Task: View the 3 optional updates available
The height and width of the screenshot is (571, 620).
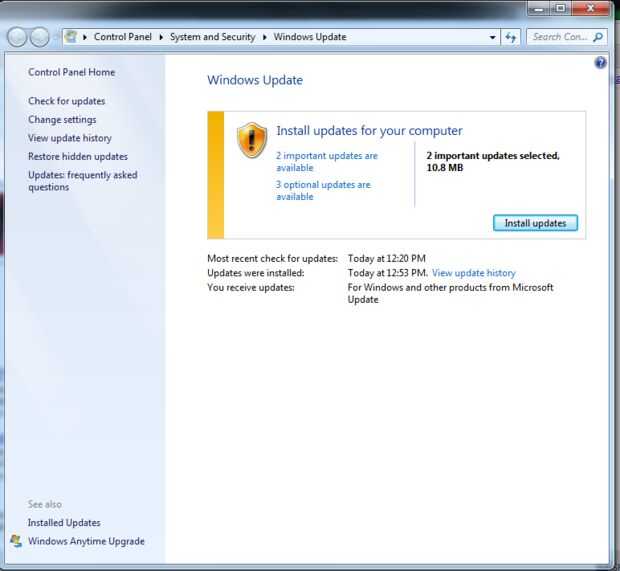Action: coord(323,191)
